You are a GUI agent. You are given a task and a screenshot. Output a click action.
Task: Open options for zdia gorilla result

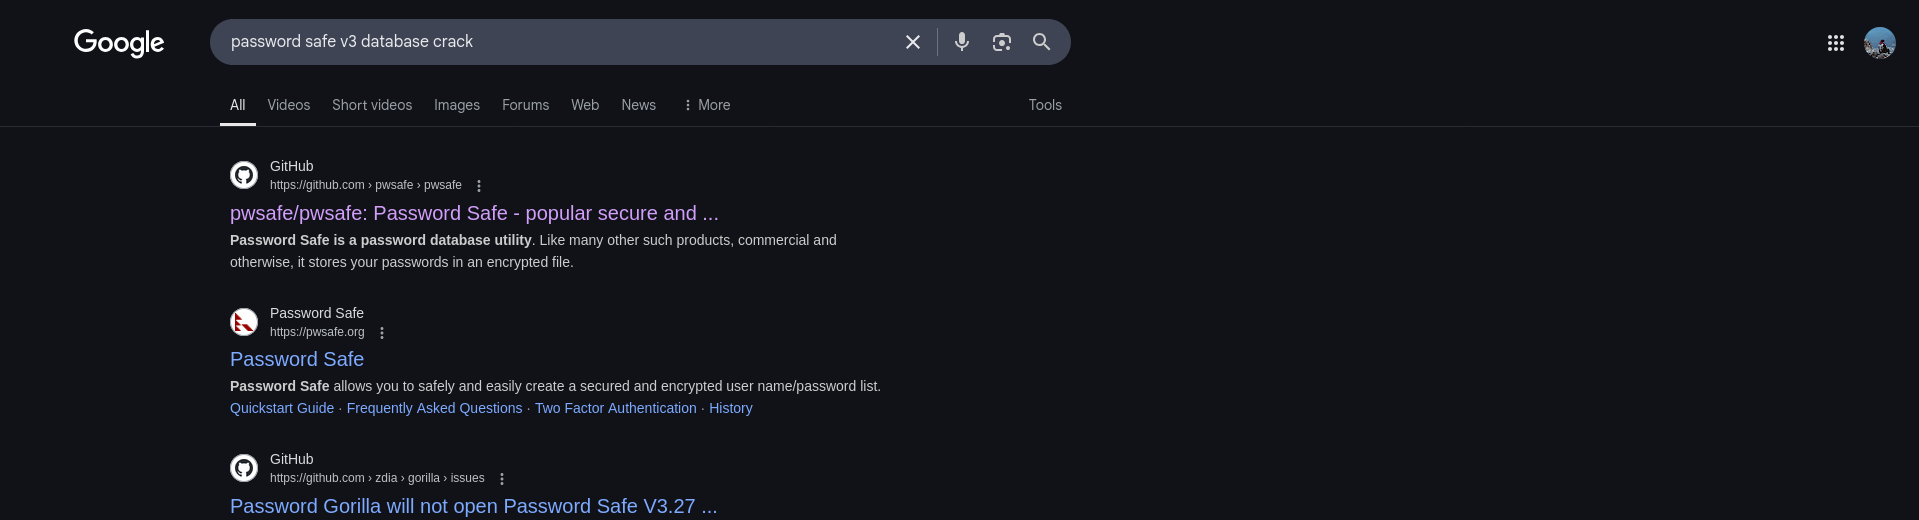pos(502,479)
